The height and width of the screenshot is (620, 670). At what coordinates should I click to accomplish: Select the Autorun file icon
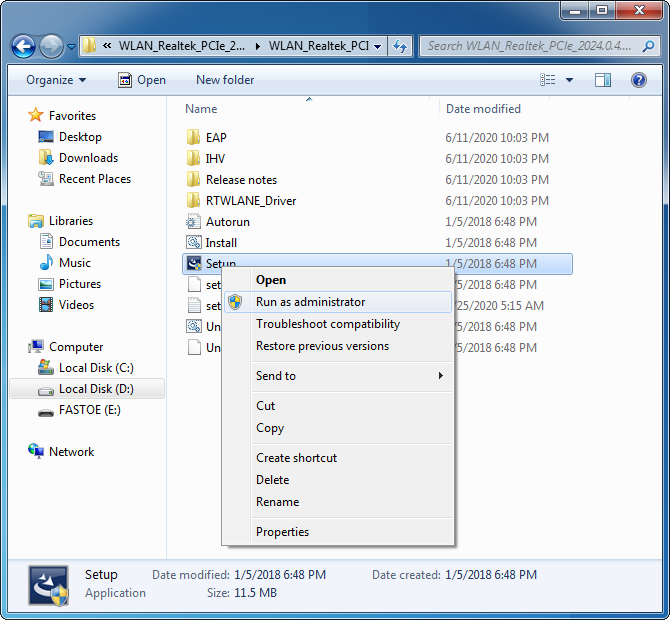[x=193, y=221]
